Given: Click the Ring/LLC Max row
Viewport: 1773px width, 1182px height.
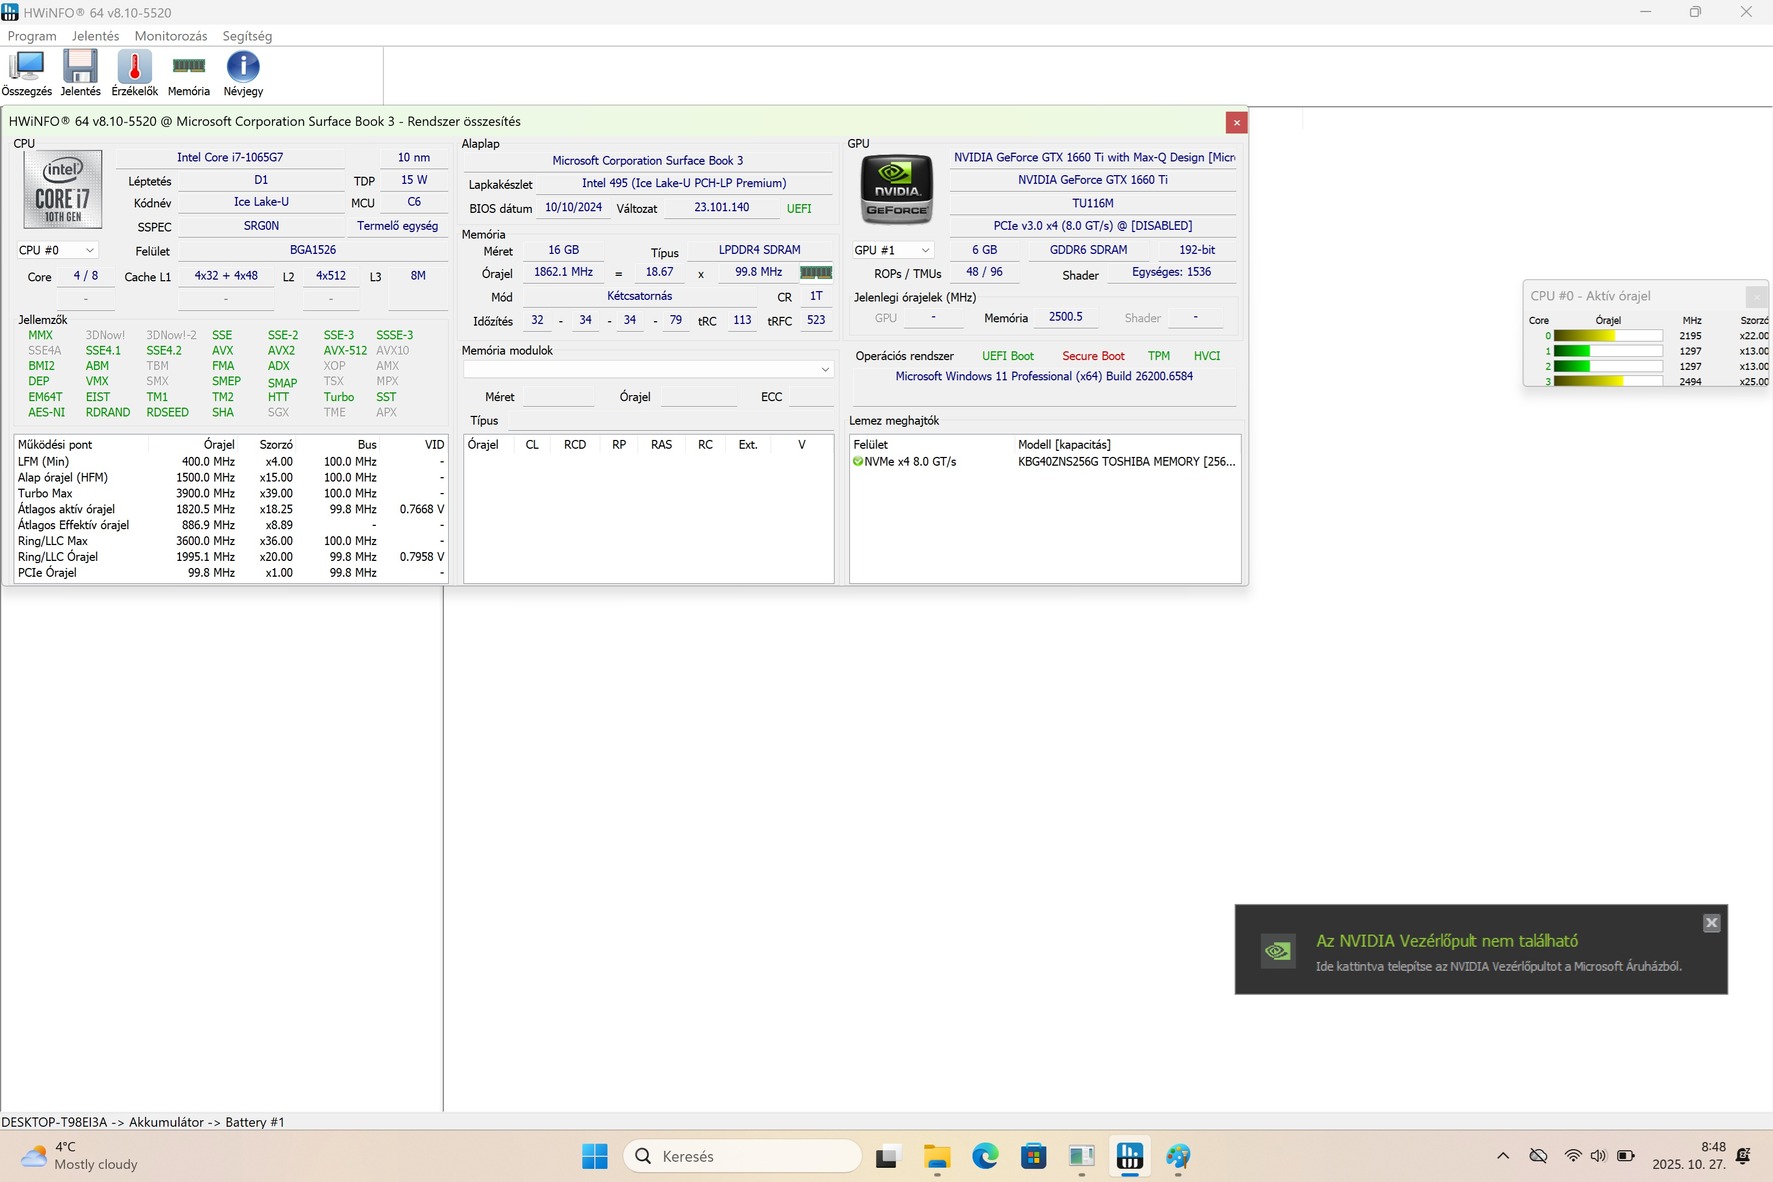Looking at the screenshot, I should [231, 541].
